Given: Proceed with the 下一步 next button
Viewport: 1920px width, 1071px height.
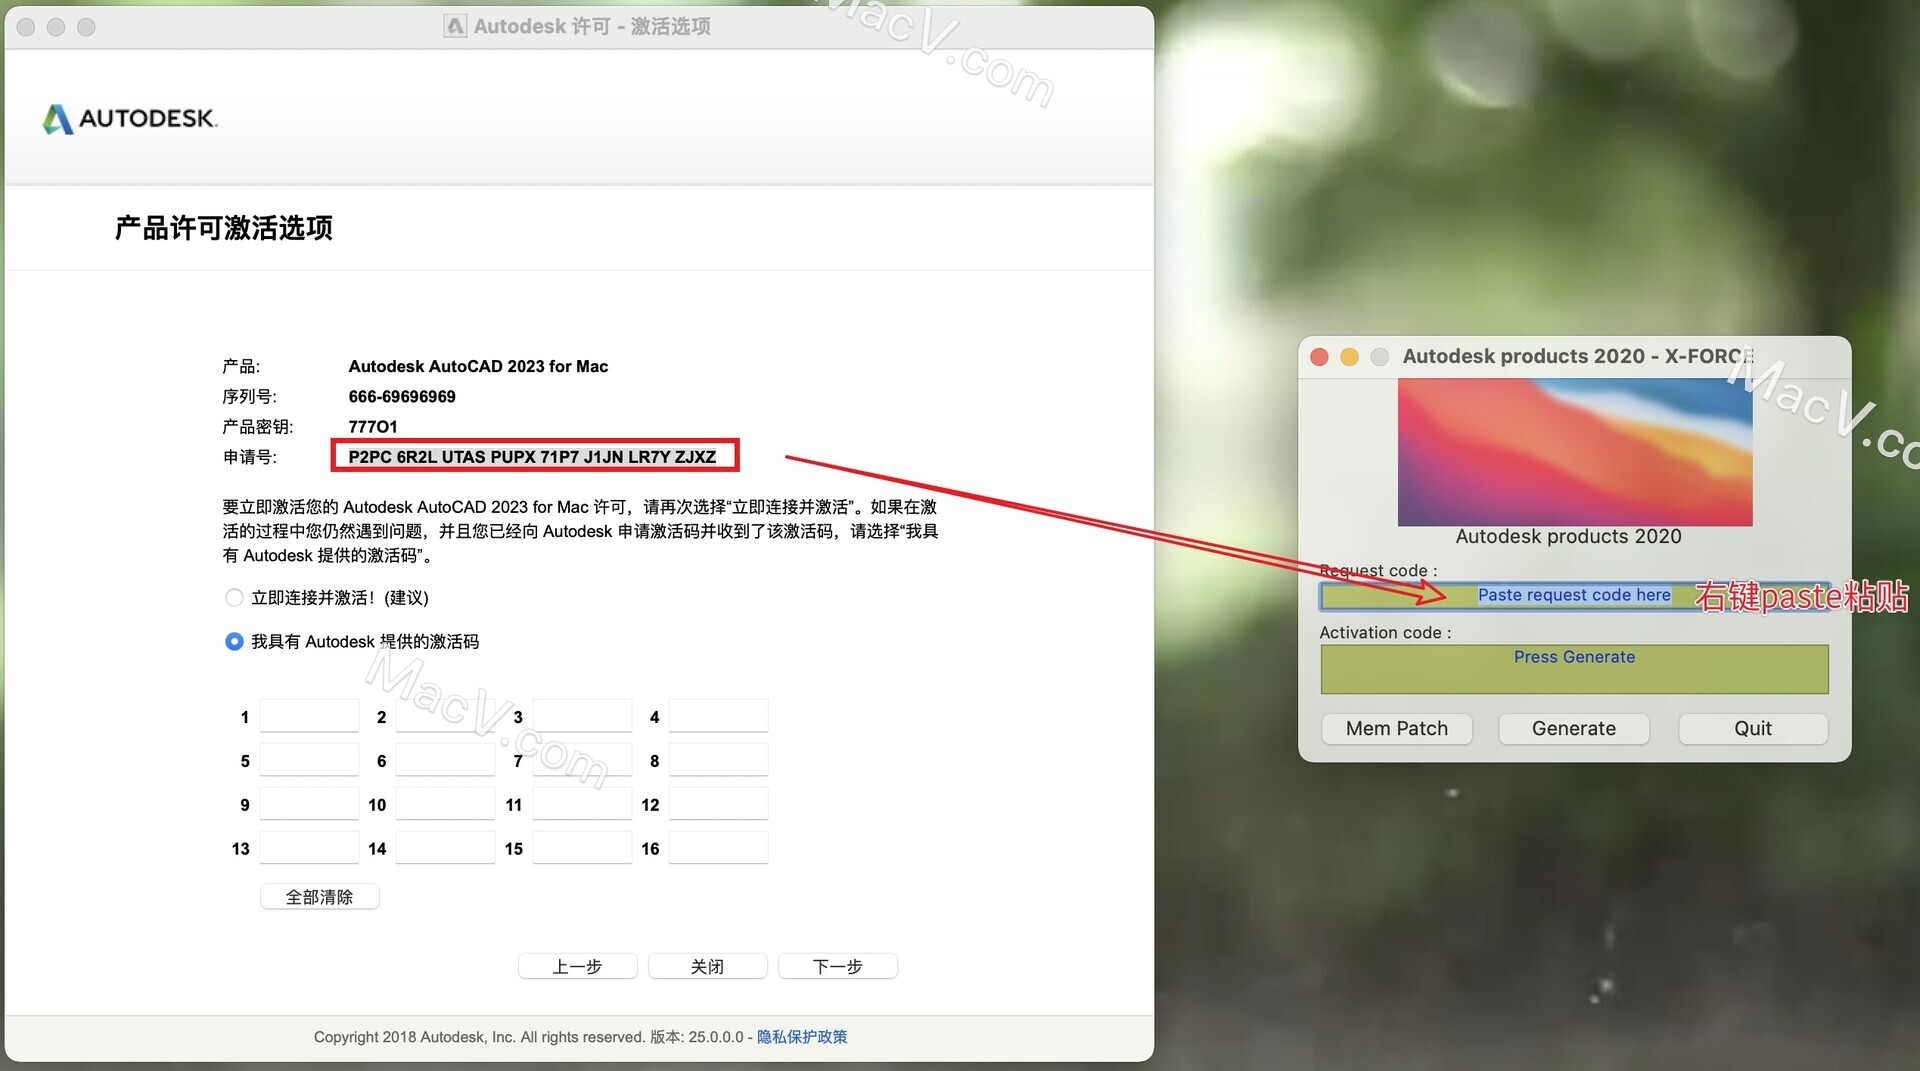Looking at the screenshot, I should [x=837, y=967].
